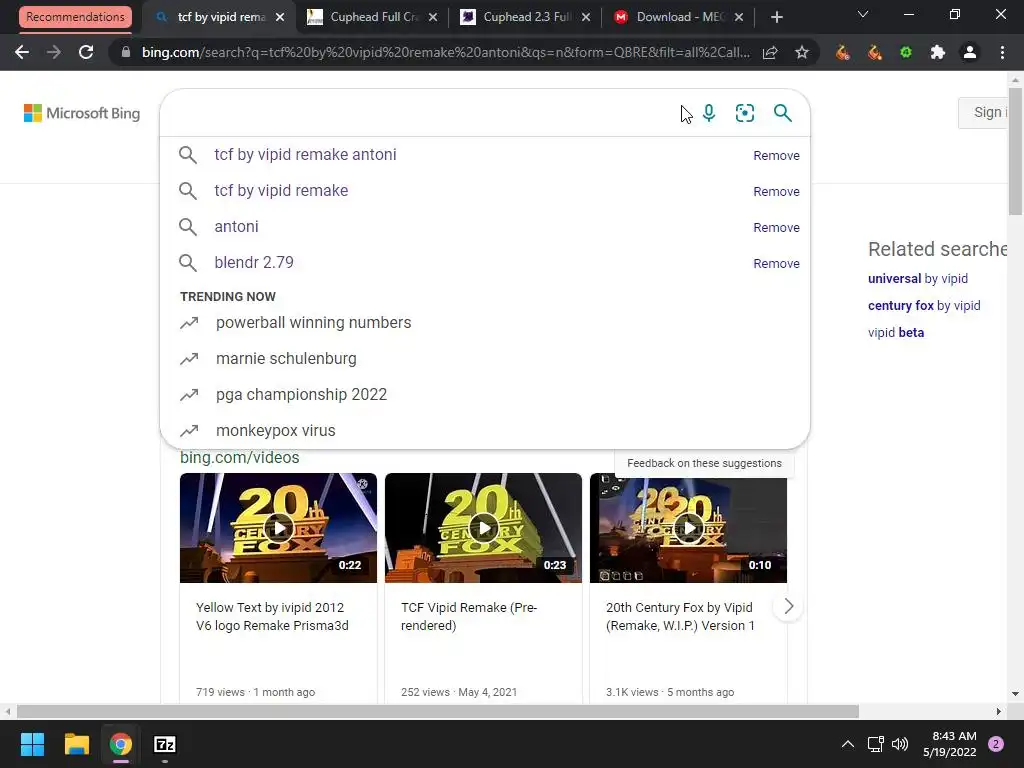Open the taskbar clock and date
This screenshot has width=1024, height=768.
pyautogui.click(x=950, y=744)
